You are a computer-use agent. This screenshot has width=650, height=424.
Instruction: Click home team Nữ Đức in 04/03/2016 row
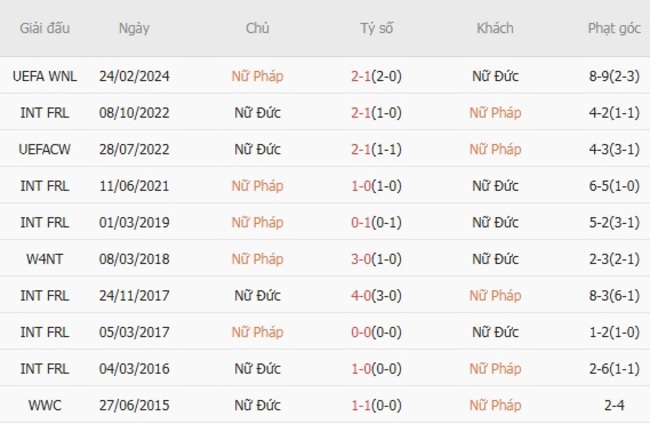257,369
